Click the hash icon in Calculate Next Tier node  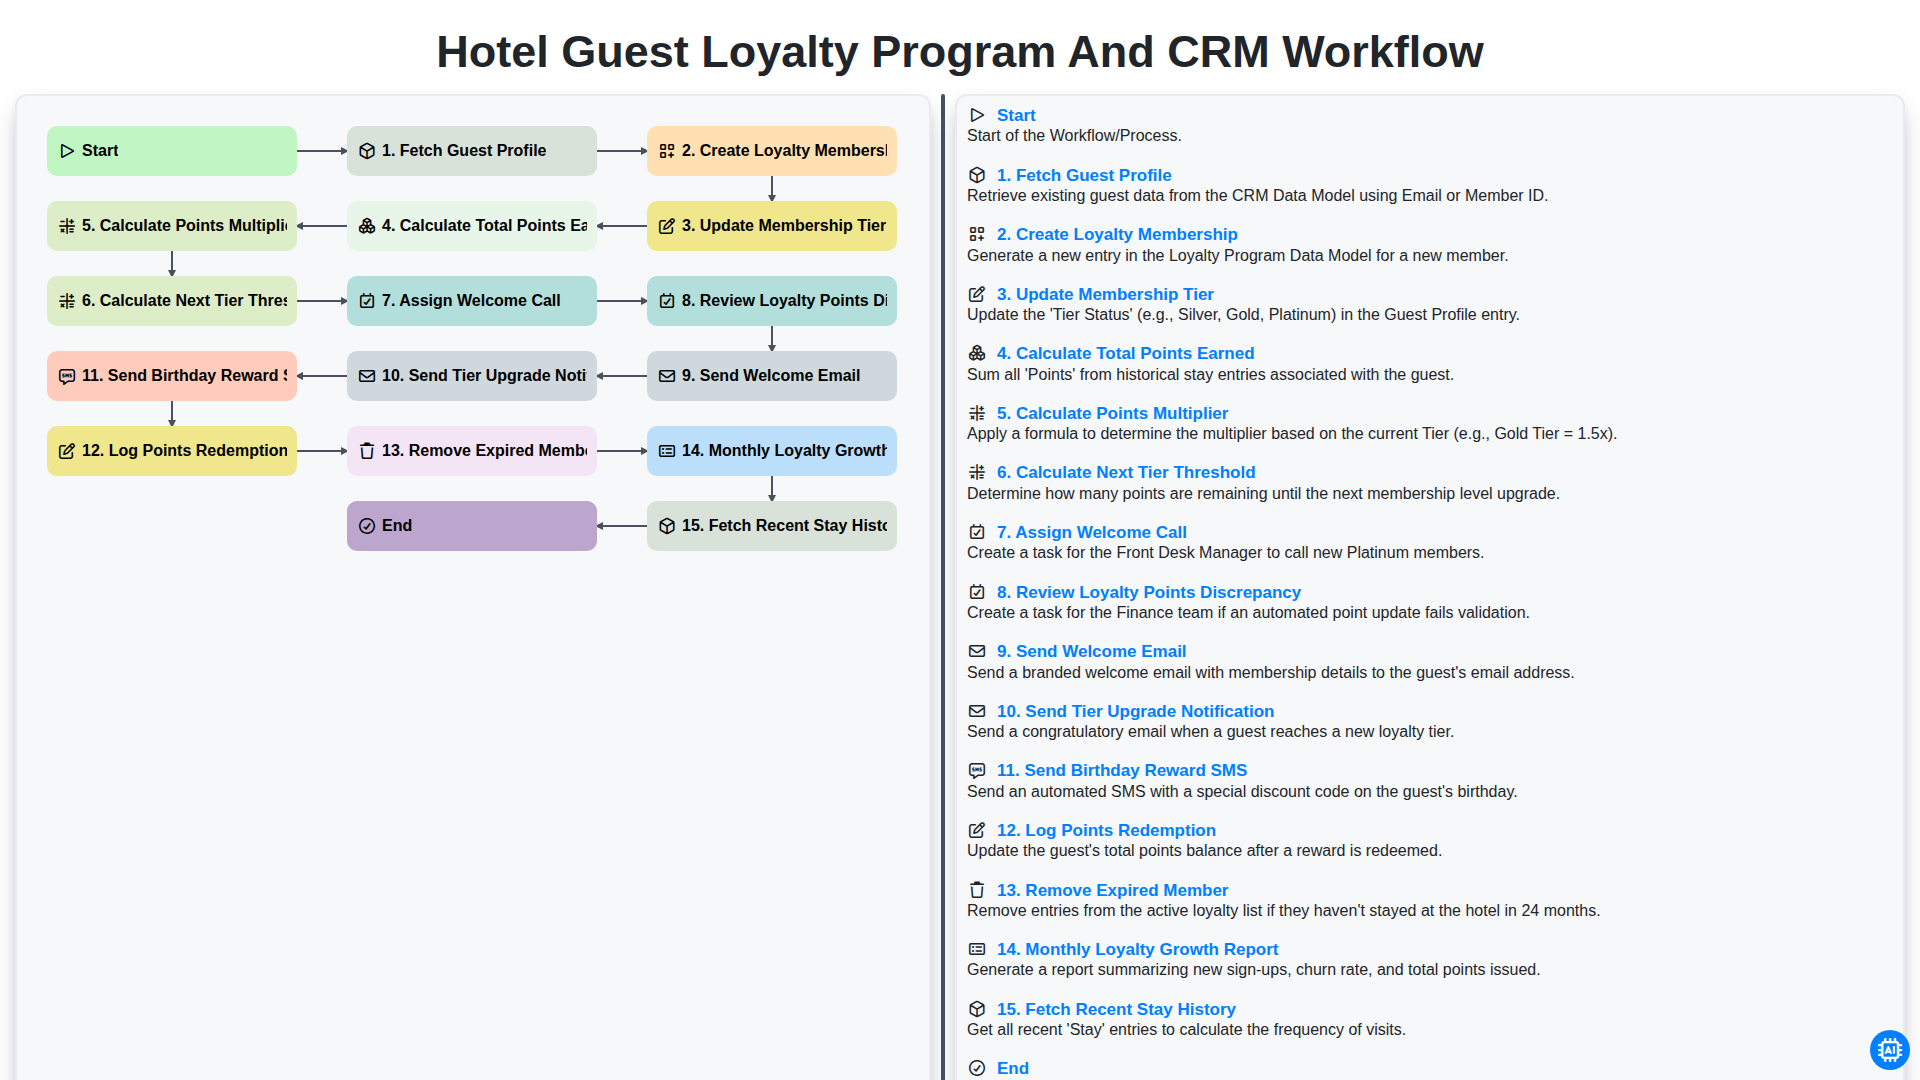[67, 301]
